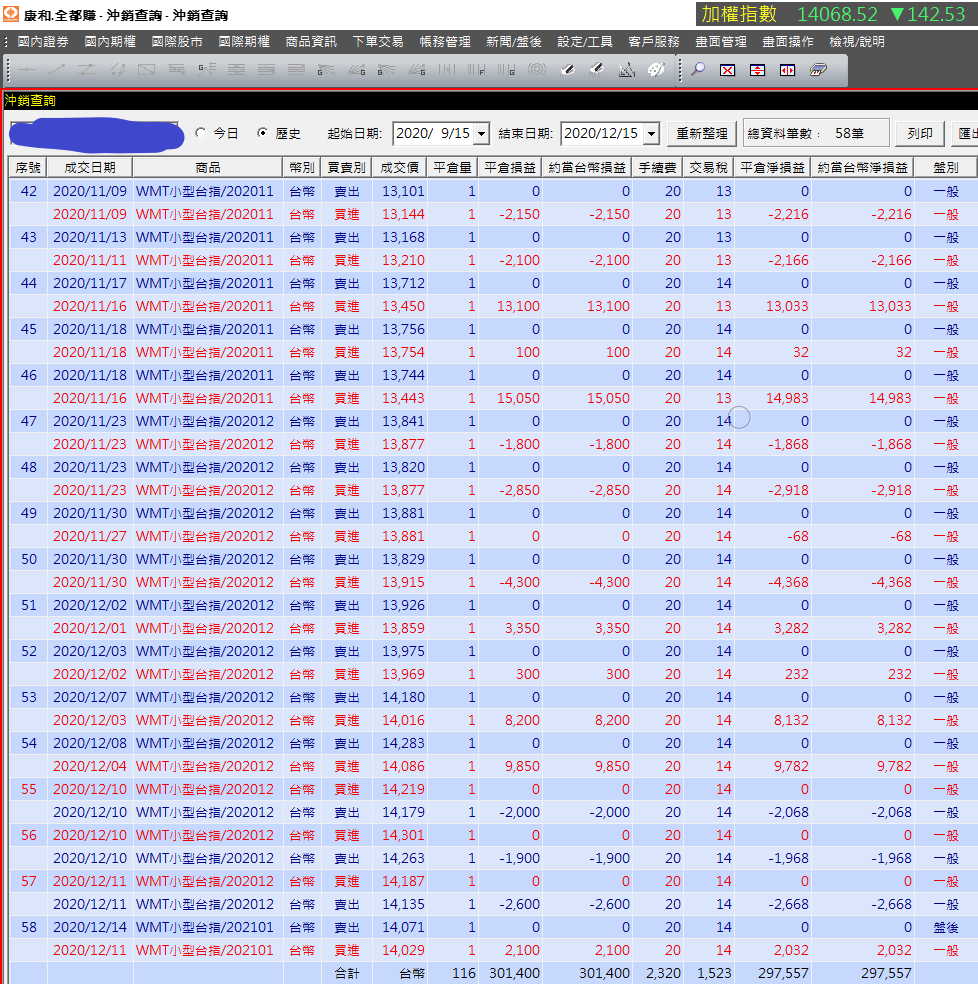Open the 國際期權 menu
The image size is (978, 984).
[244, 41]
